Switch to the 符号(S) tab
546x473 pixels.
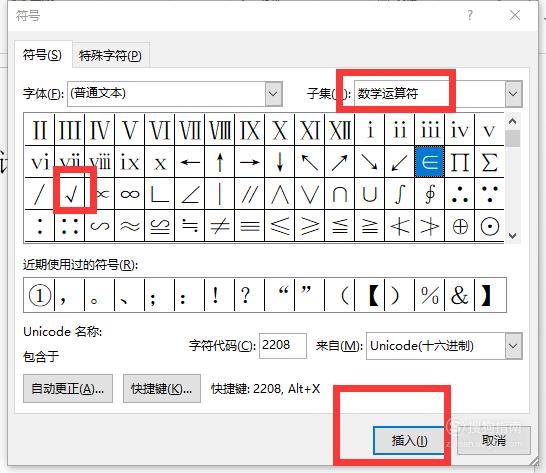[x=42, y=55]
